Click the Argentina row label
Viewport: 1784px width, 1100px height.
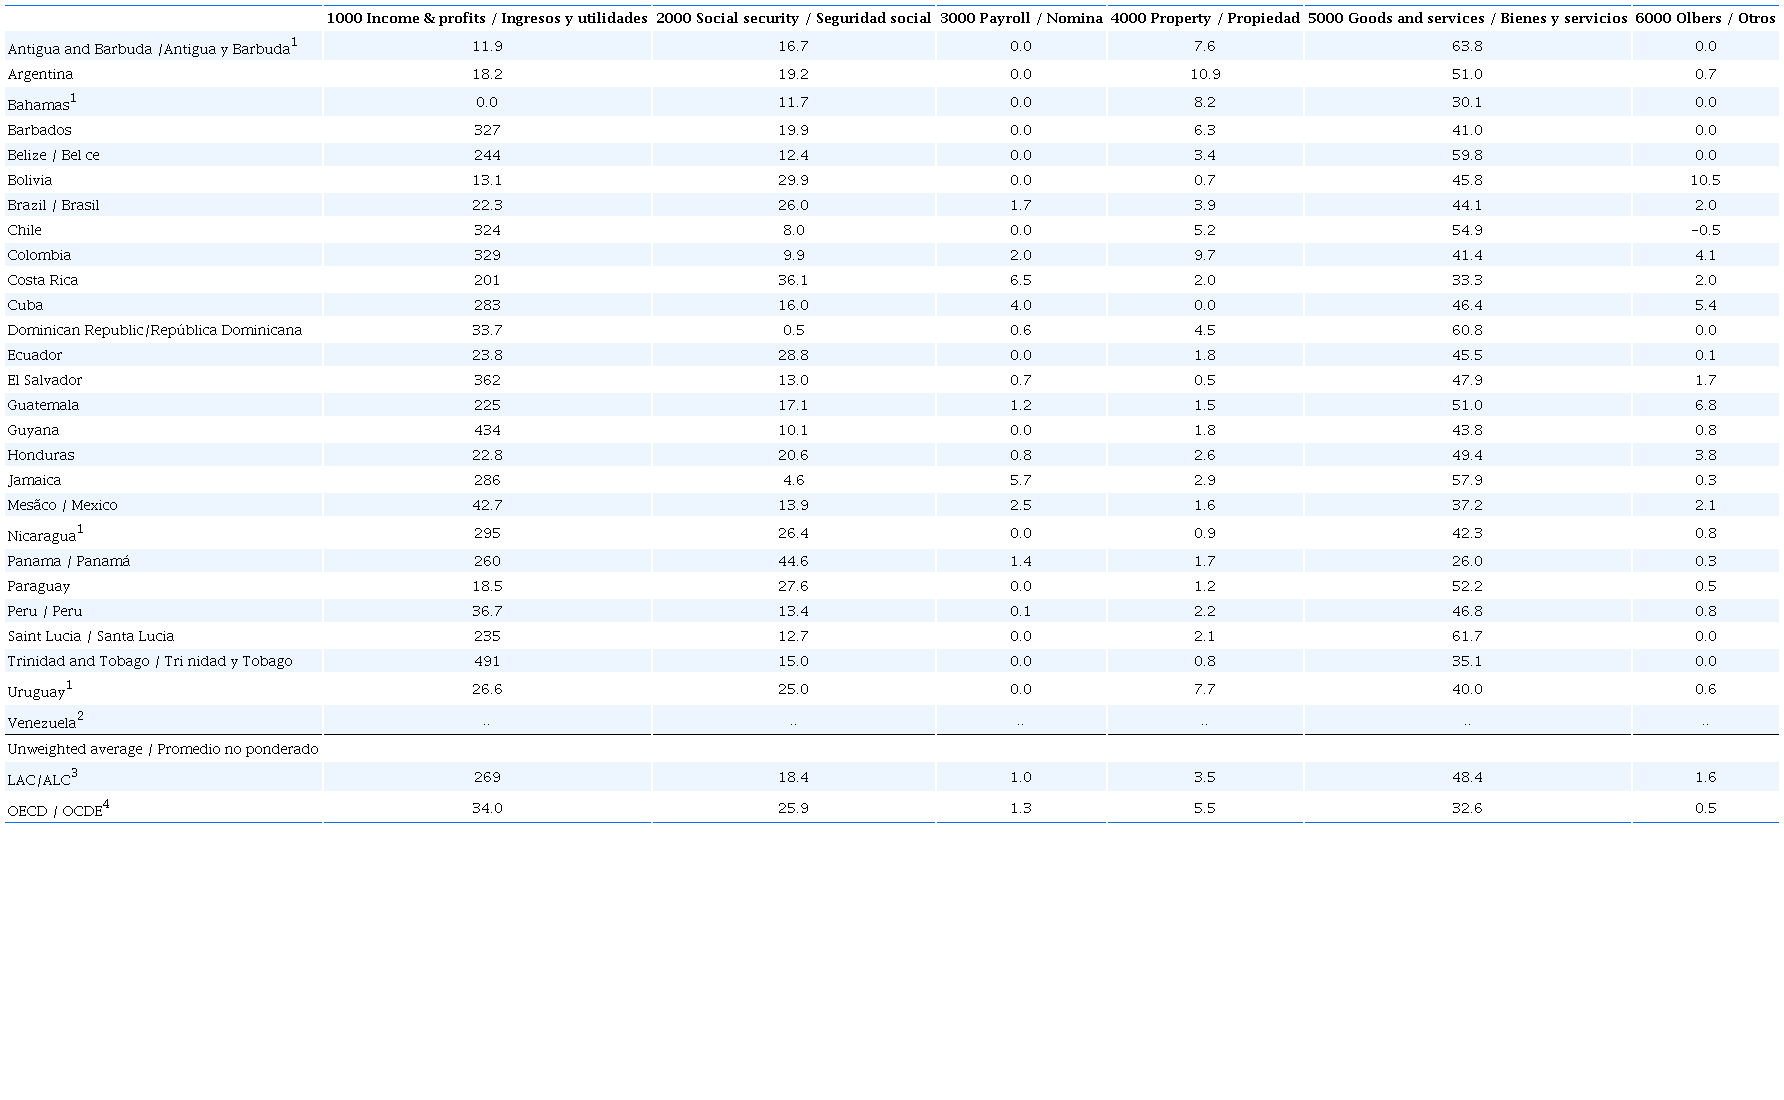[40, 74]
